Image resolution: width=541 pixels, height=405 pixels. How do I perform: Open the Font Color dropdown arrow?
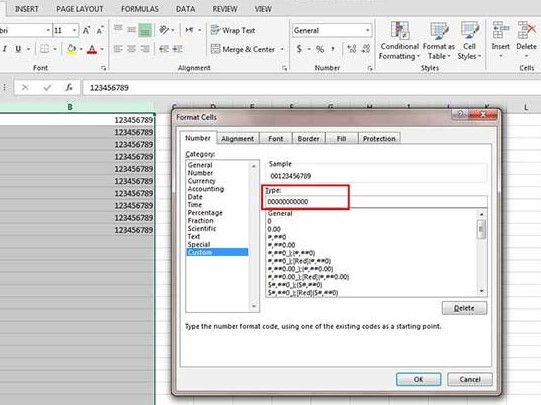coord(102,49)
